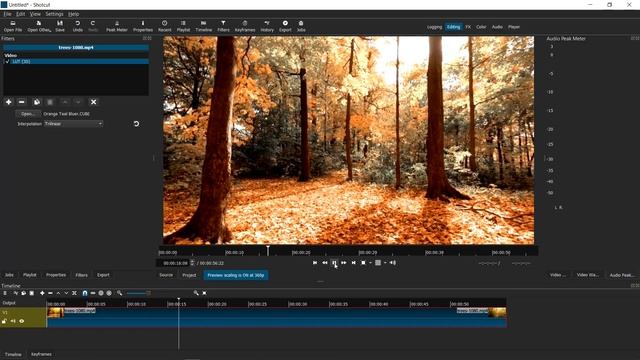
Task: Zoom in the timeline with the magnifier icon
Action: pos(196,293)
